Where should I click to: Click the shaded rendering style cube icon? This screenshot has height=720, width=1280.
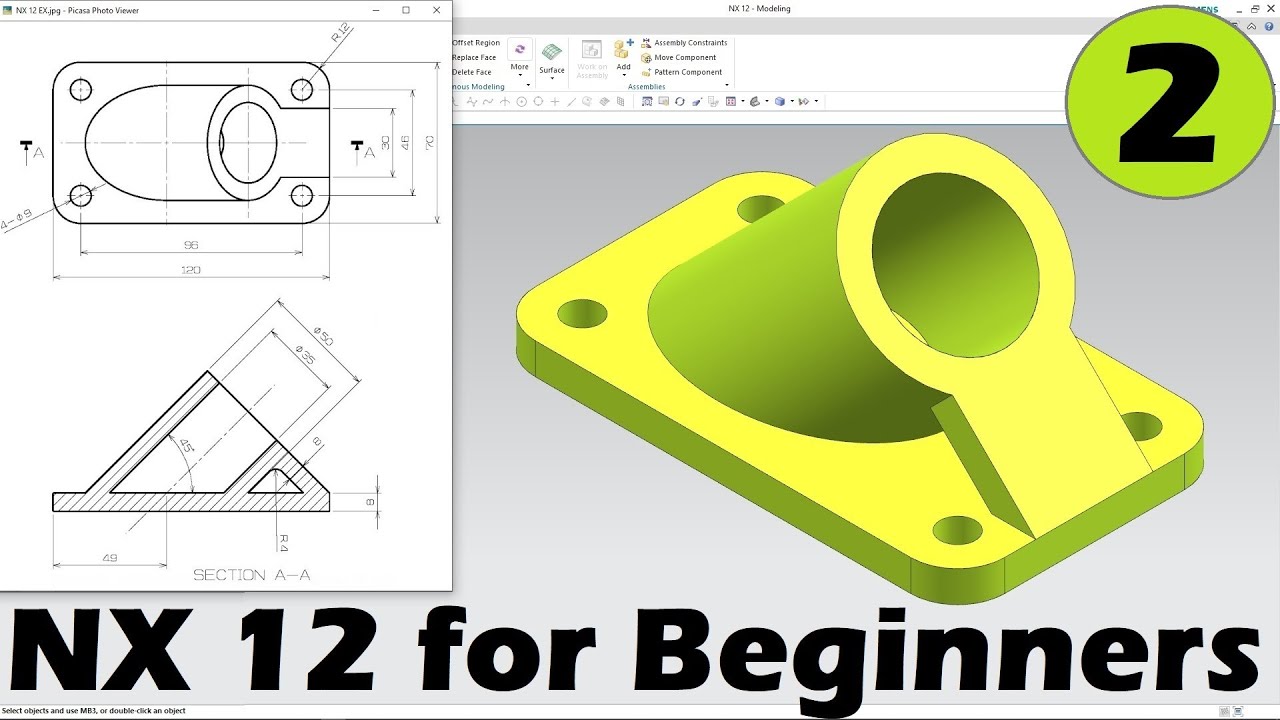click(780, 102)
